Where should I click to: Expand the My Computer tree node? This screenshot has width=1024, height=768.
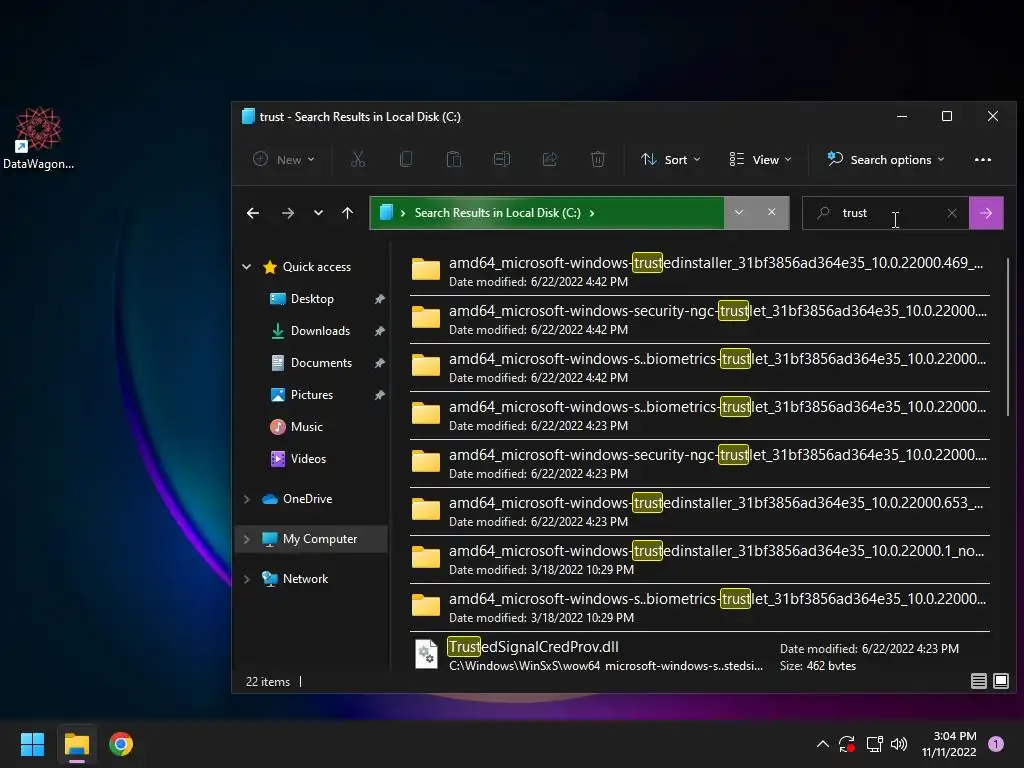pyautogui.click(x=247, y=539)
